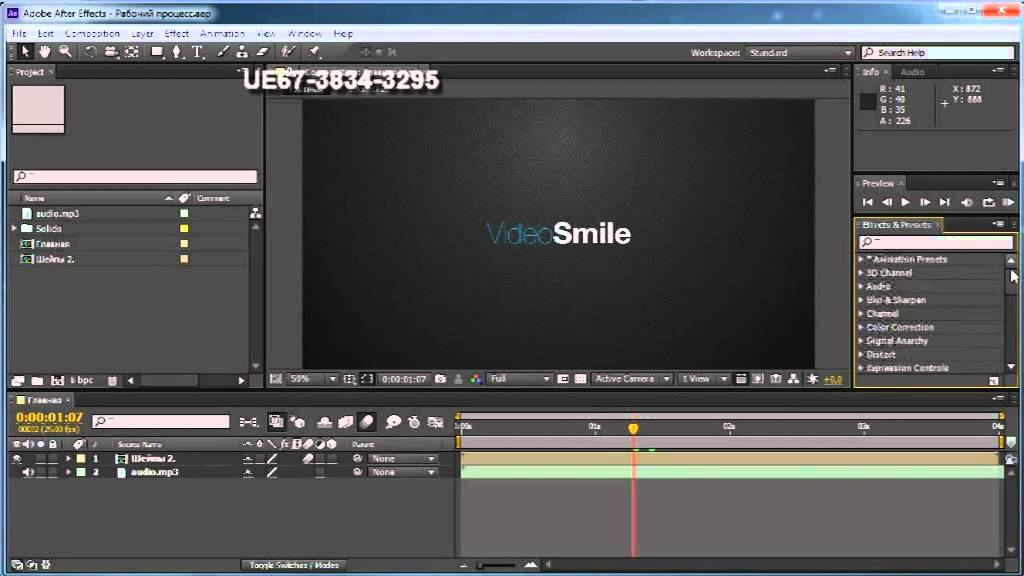Toggle transparency grid in viewer

(x=580, y=379)
